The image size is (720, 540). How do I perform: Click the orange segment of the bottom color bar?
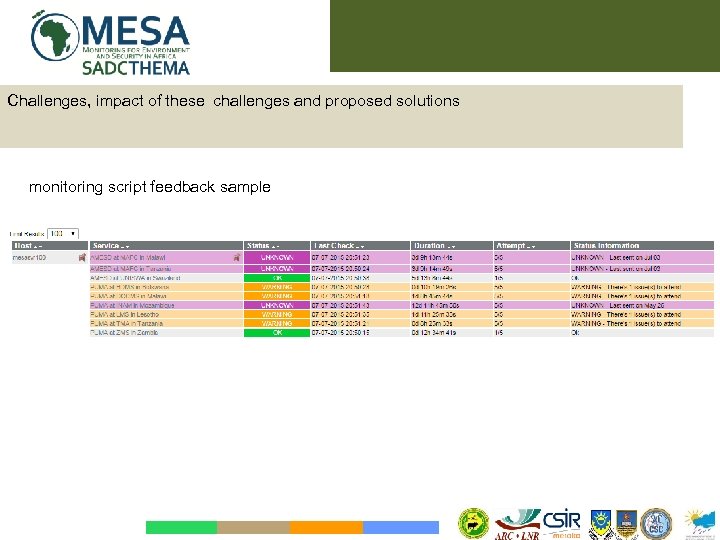coord(326,527)
